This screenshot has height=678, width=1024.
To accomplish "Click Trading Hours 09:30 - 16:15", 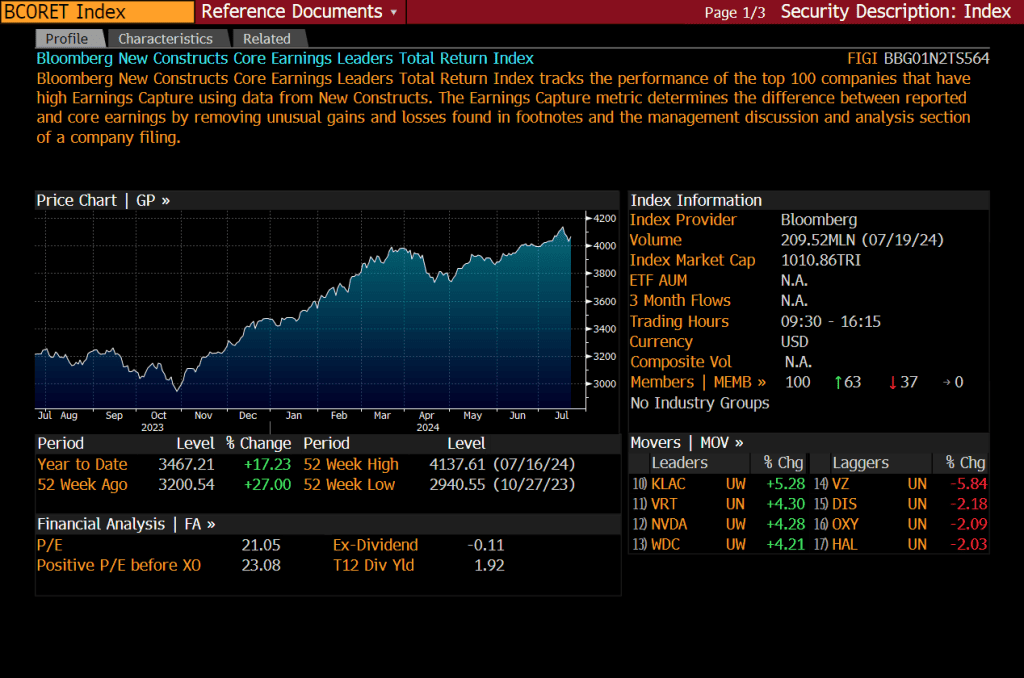I will point(831,321).
